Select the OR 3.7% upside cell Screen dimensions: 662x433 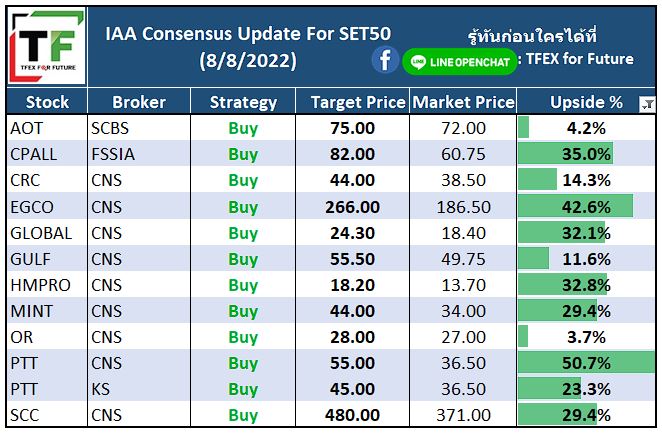[586, 337]
